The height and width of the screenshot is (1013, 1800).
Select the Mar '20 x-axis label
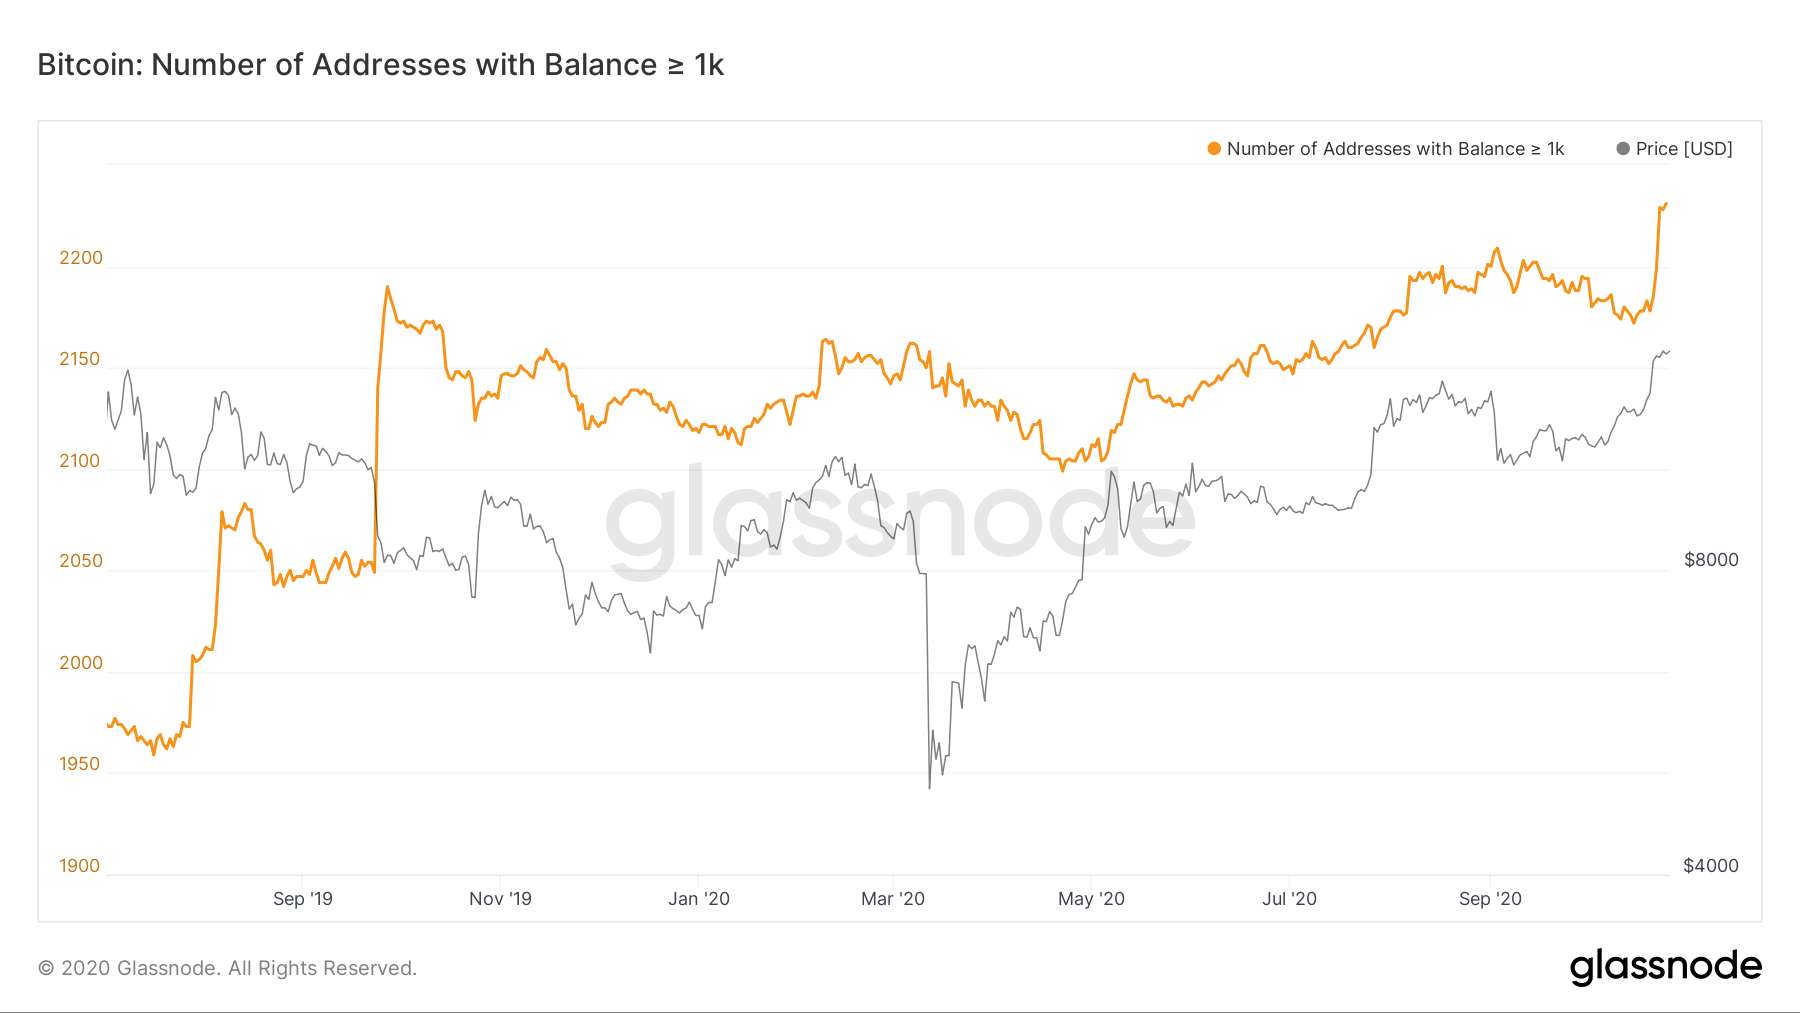[893, 899]
